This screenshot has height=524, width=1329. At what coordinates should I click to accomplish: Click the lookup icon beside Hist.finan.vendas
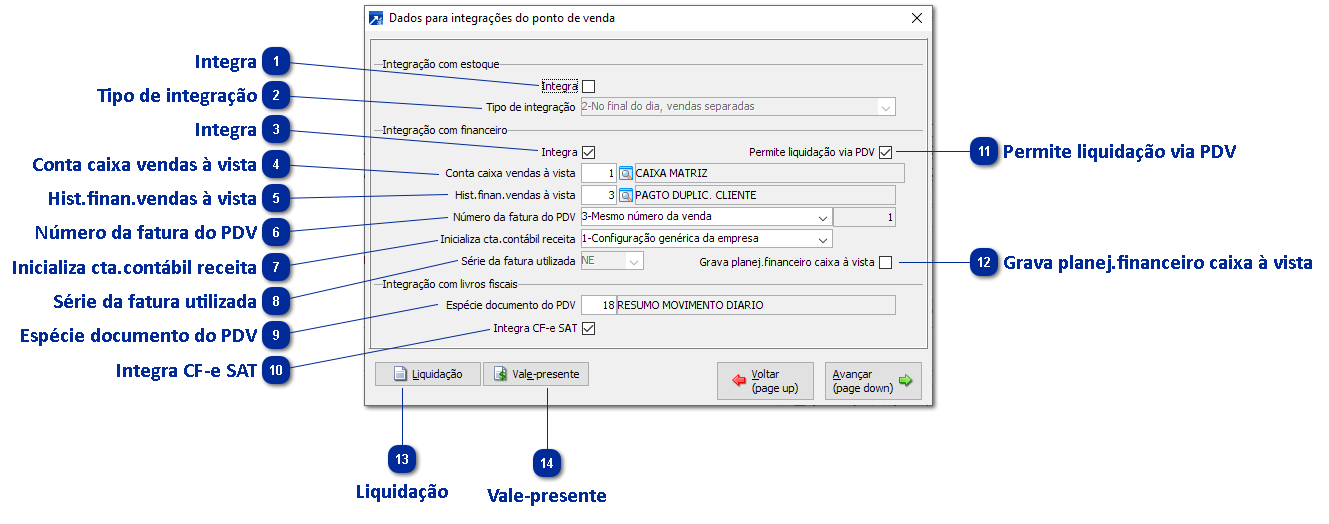click(626, 195)
